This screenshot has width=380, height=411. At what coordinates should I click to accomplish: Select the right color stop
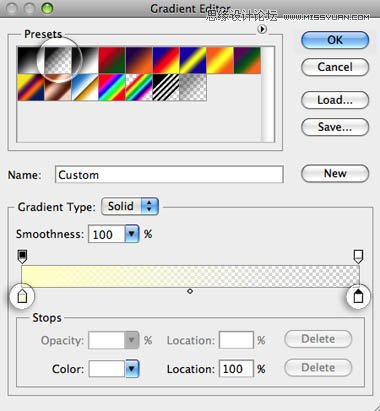(358, 296)
